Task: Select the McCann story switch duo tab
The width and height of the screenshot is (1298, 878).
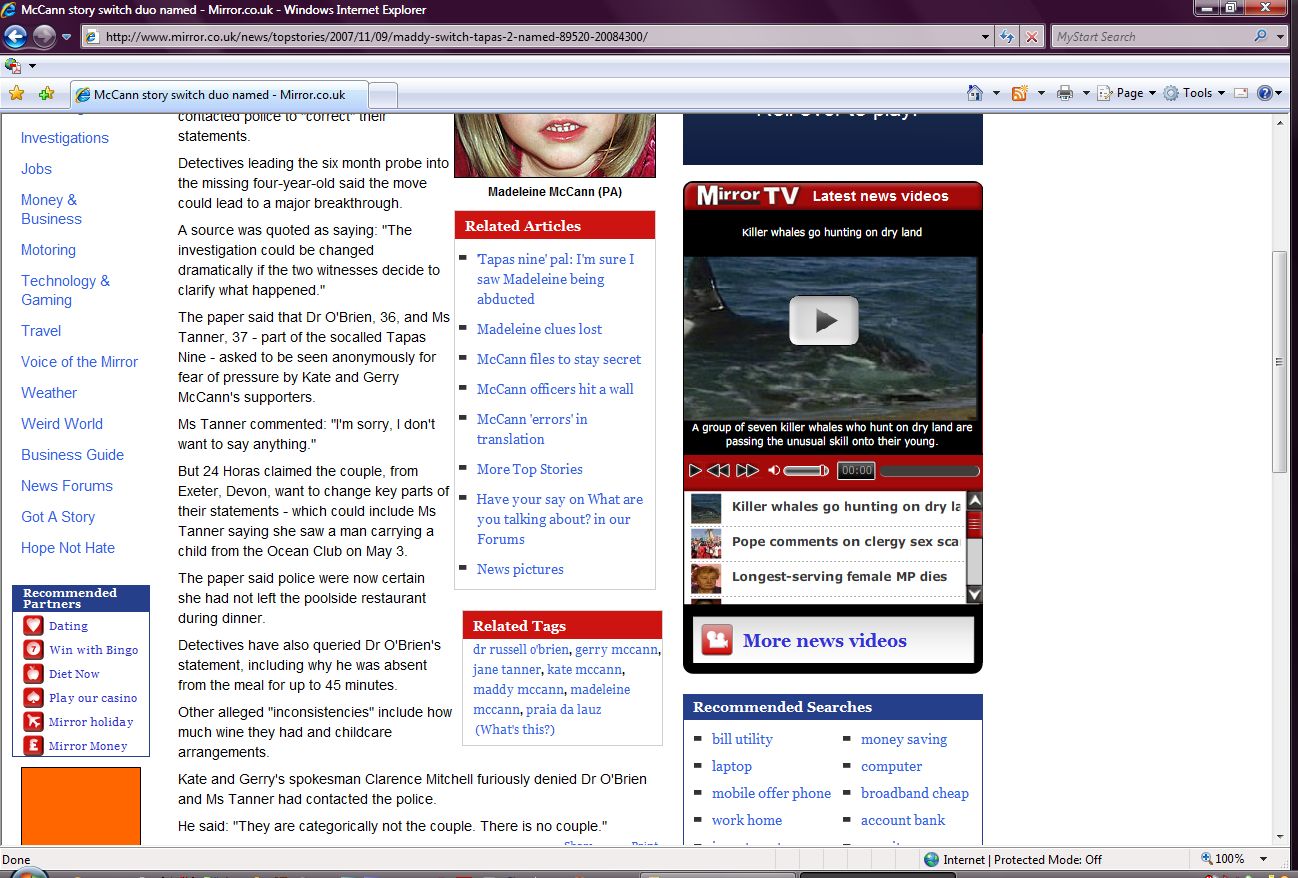Action: (218, 95)
